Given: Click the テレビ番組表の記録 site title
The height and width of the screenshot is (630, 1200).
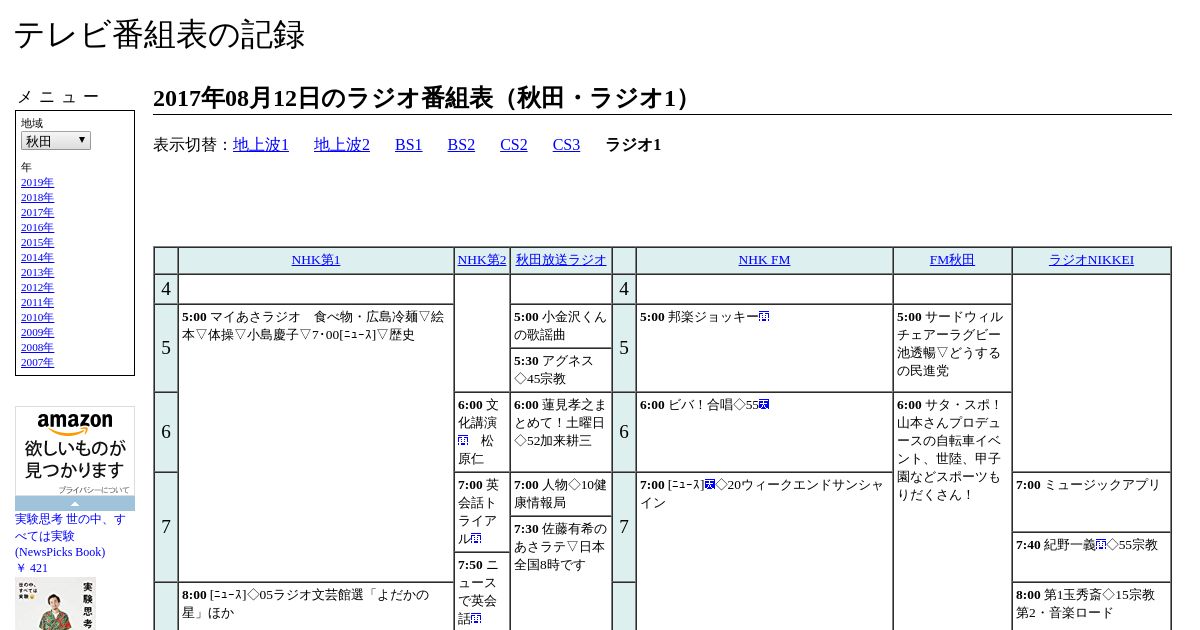Looking at the screenshot, I should [x=159, y=35].
